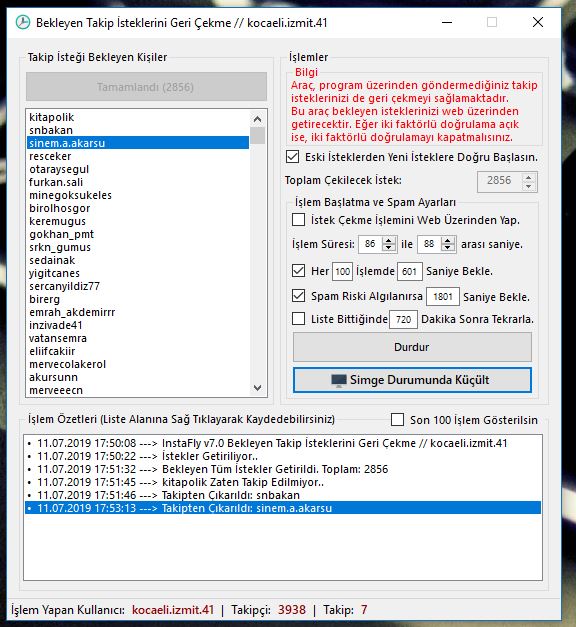576x627 pixels.
Task: Click the user list scrollbar thumb
Action: (258, 135)
